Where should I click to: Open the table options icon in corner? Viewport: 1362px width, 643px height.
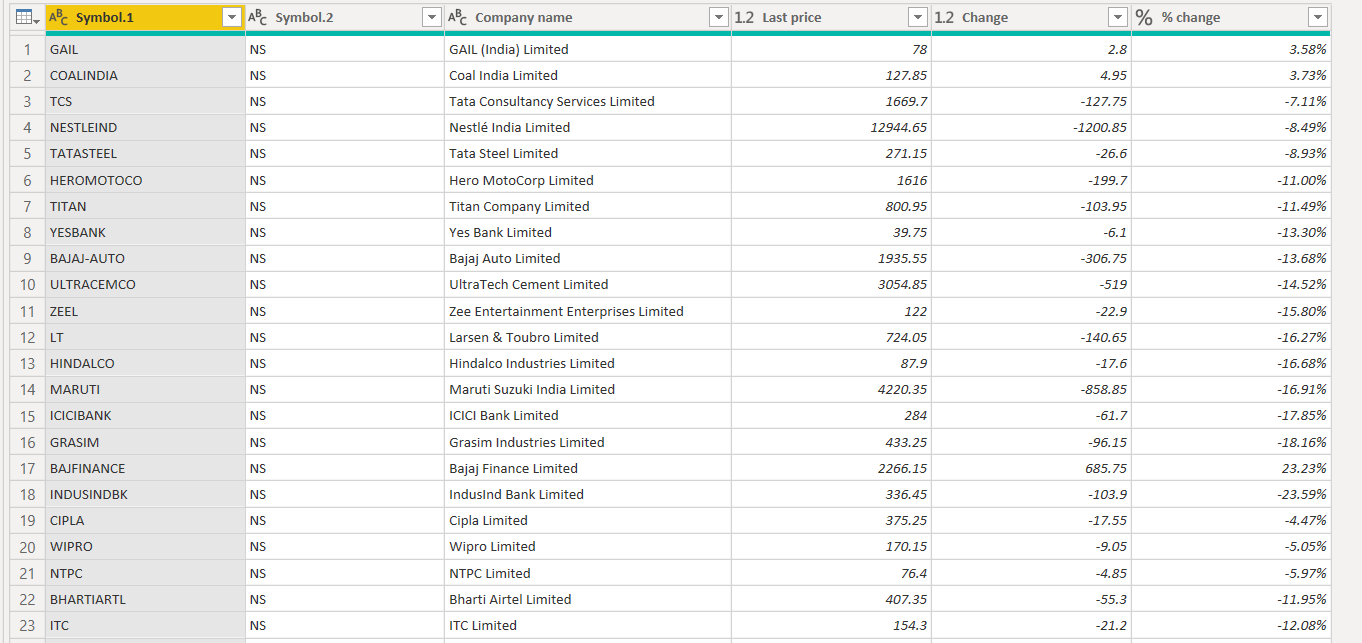coord(27,18)
